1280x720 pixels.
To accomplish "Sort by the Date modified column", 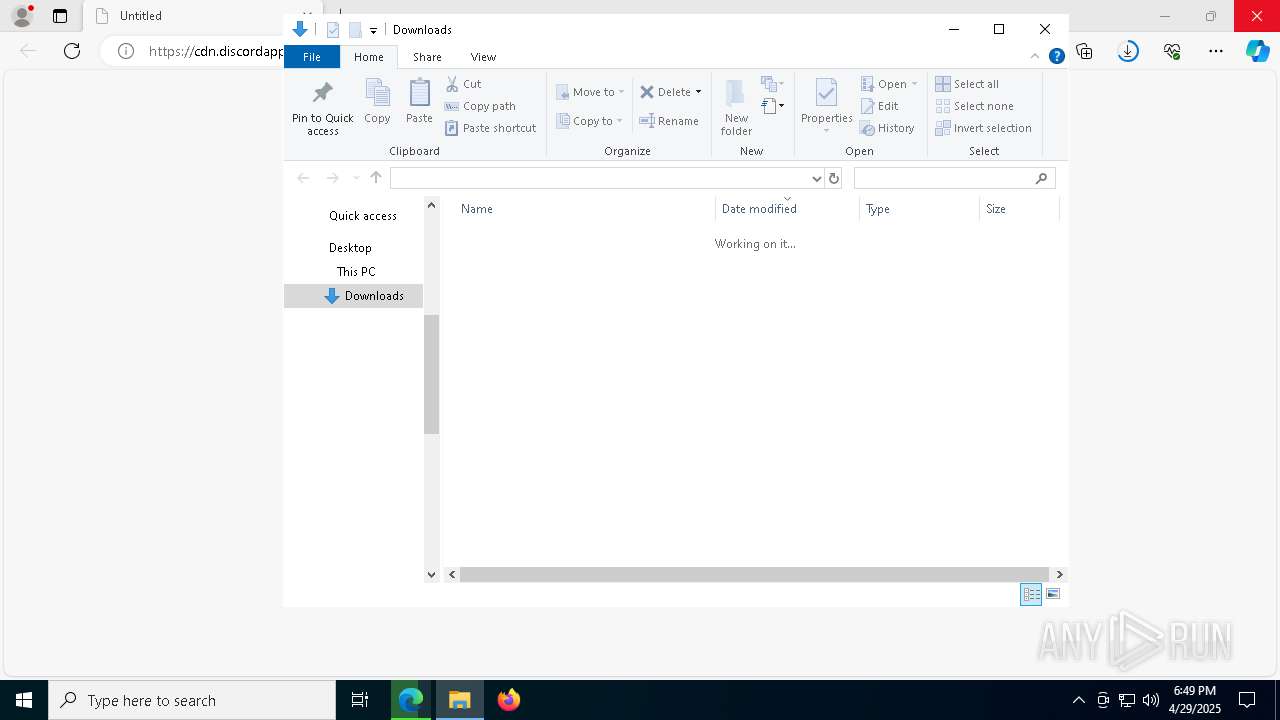I will point(787,209).
